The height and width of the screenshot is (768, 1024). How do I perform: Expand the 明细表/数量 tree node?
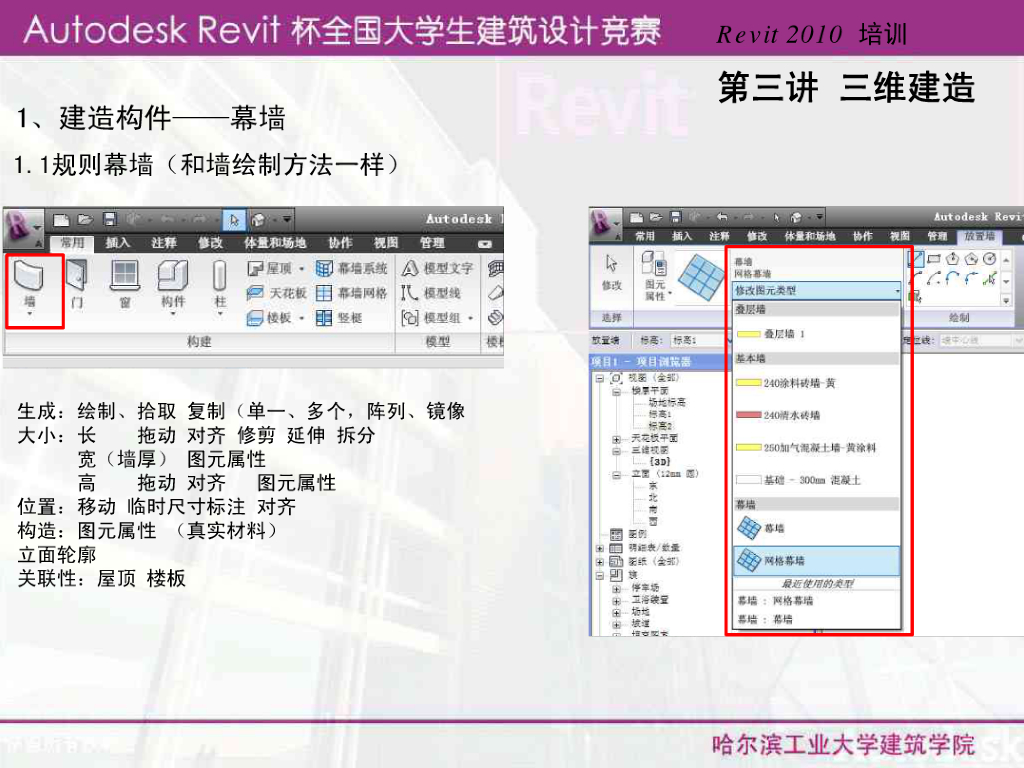pos(600,549)
